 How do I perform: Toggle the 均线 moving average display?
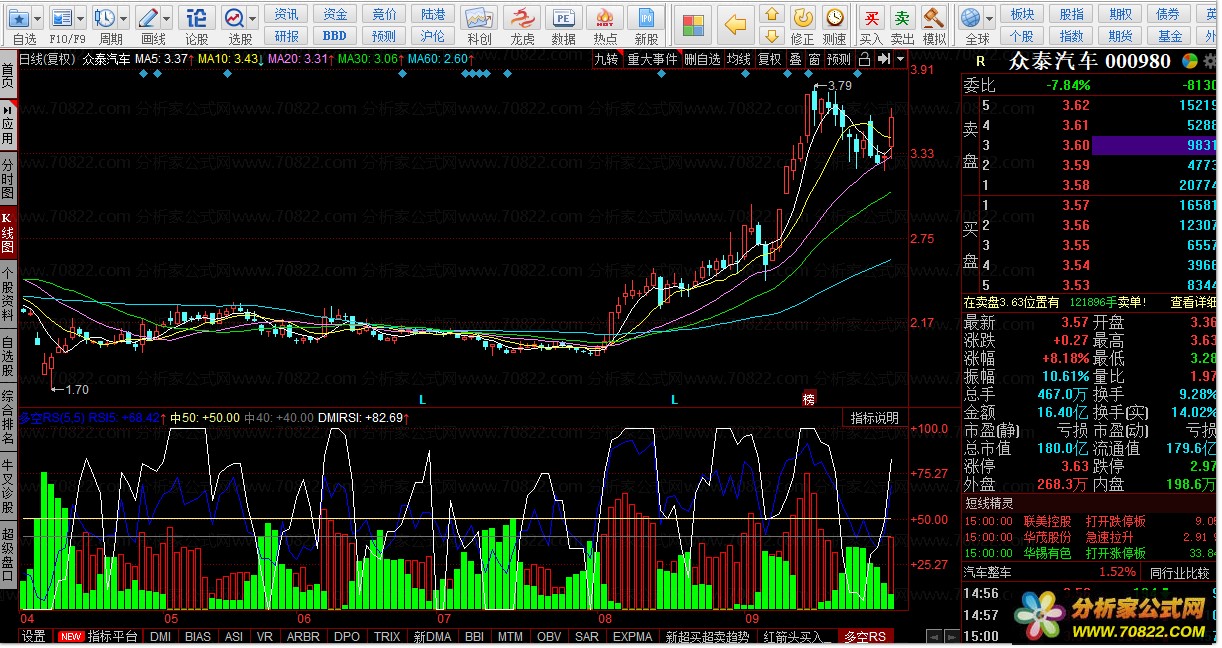(738, 59)
